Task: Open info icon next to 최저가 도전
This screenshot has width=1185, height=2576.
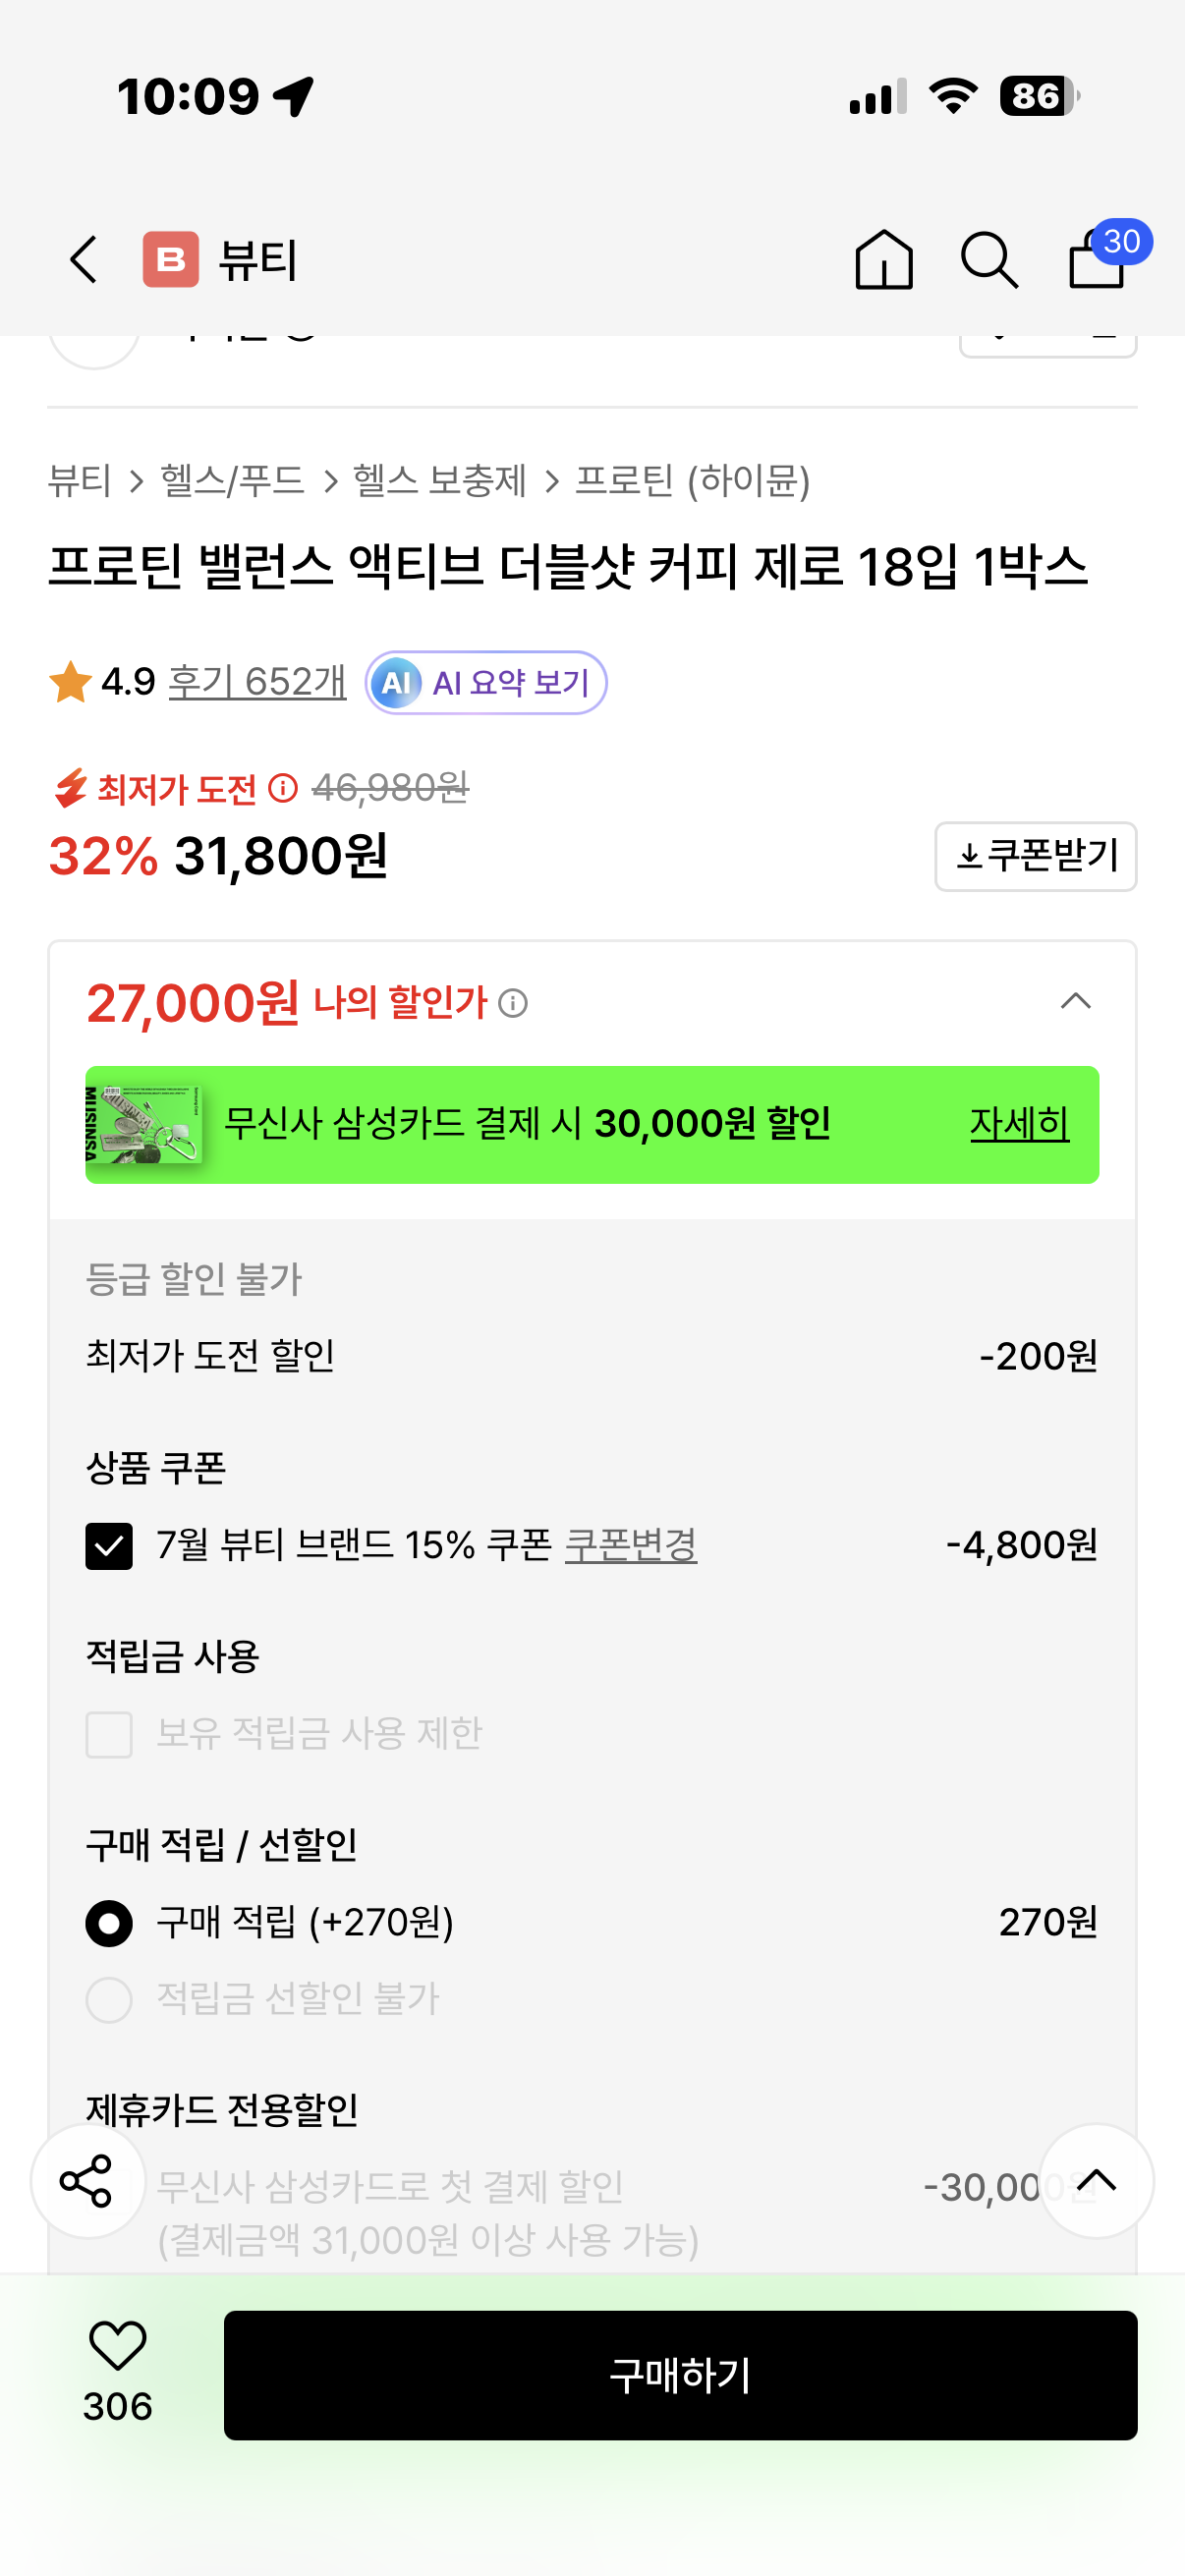Action: tap(283, 789)
